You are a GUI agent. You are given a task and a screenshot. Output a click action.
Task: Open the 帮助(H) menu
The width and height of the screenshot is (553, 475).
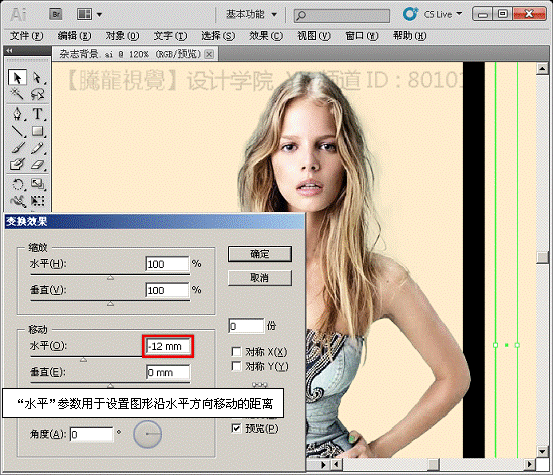click(x=409, y=36)
